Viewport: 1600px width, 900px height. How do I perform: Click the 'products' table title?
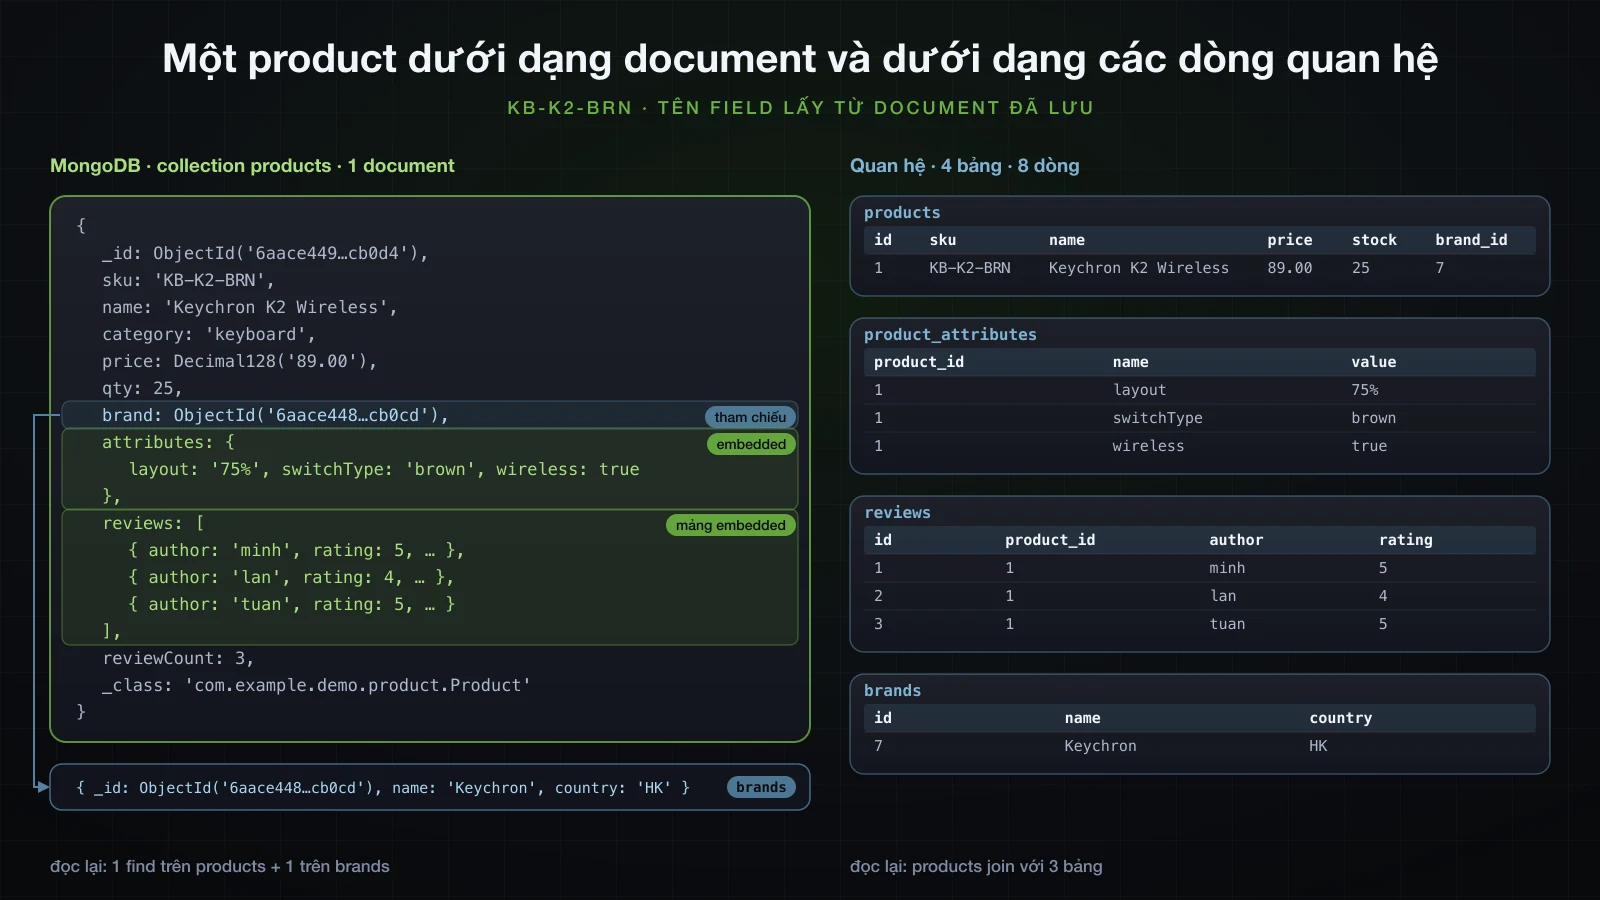(902, 213)
